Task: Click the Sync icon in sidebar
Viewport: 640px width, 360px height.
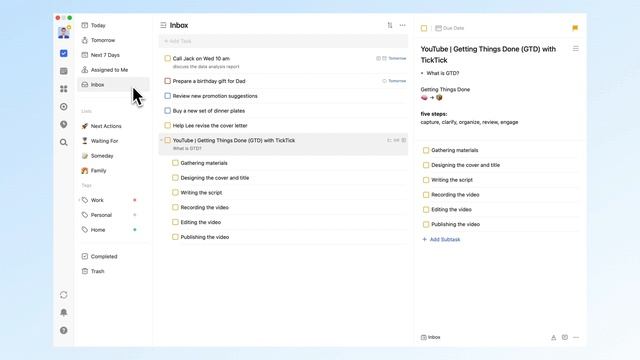Action: pos(64,295)
